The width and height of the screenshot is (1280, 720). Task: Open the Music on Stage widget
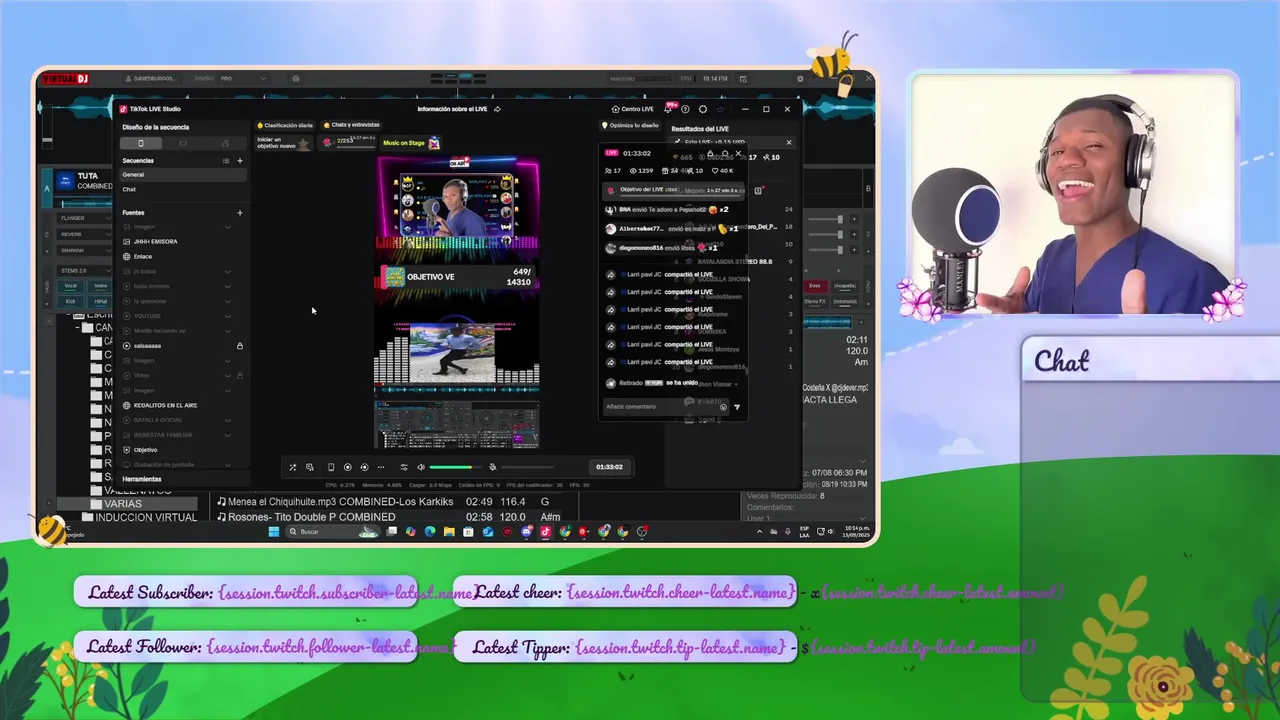tap(411, 143)
